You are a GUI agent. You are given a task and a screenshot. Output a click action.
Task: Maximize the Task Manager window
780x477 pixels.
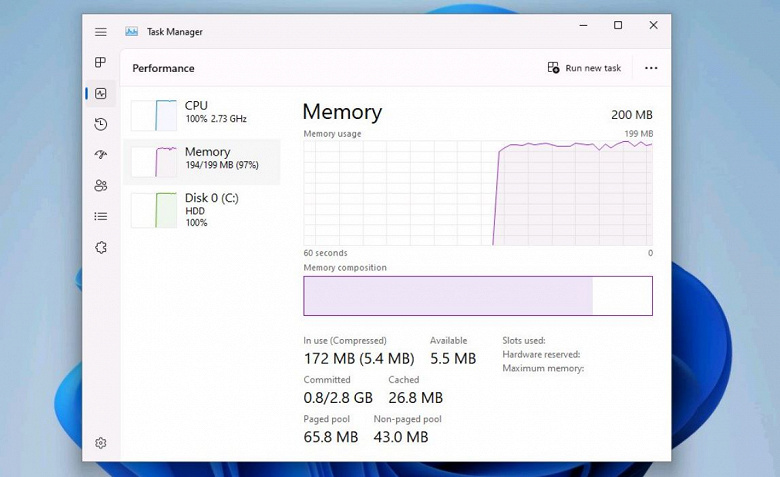(618, 25)
